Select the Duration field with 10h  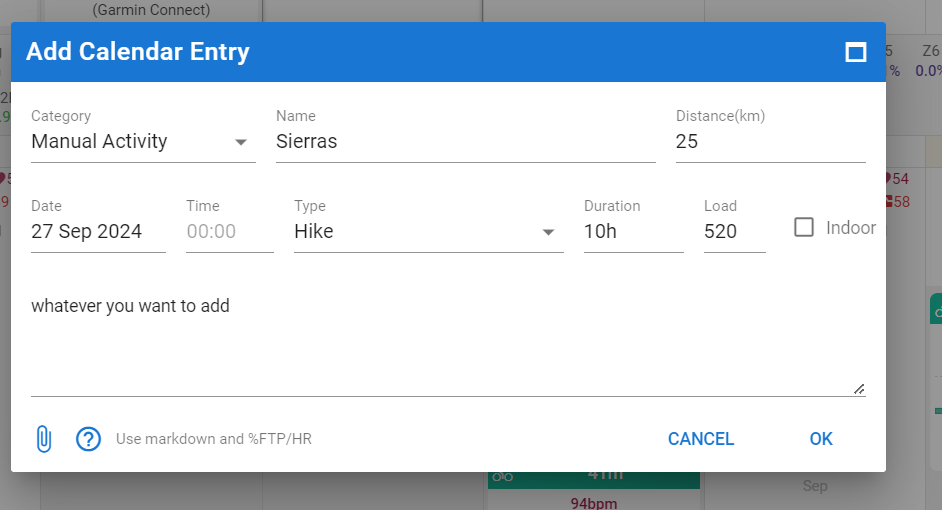[633, 232]
